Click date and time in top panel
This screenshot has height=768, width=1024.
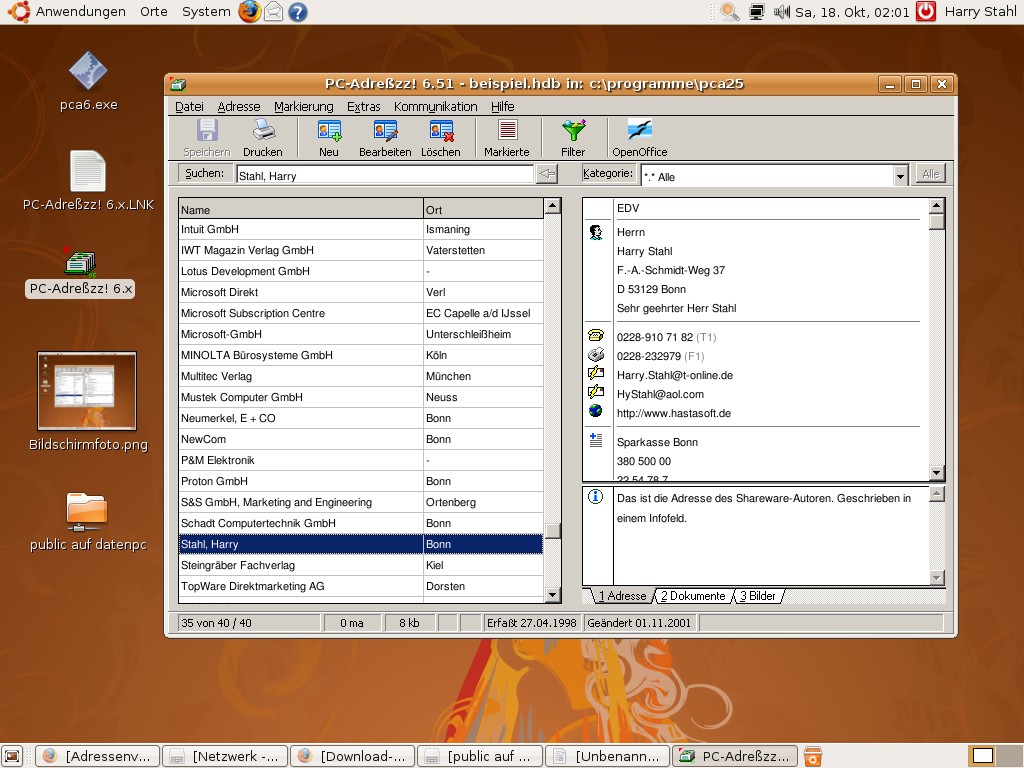(x=852, y=12)
